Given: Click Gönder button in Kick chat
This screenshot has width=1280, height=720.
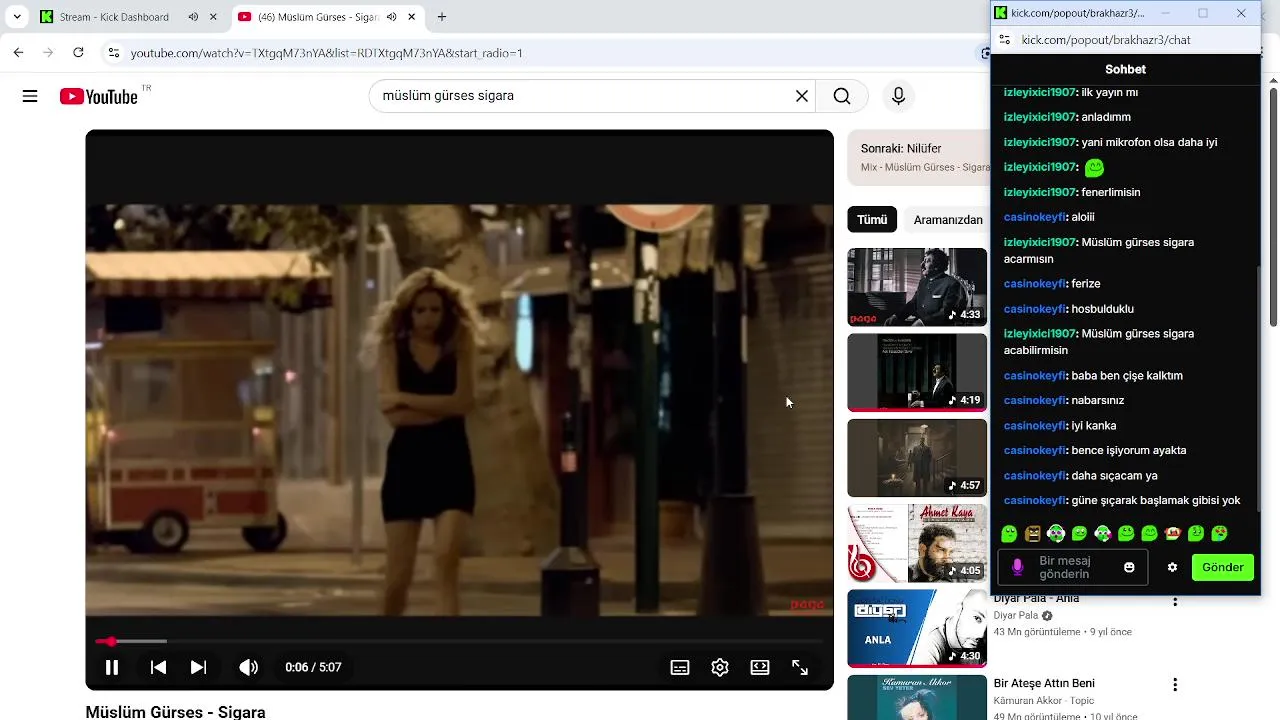Looking at the screenshot, I should point(1223,567).
